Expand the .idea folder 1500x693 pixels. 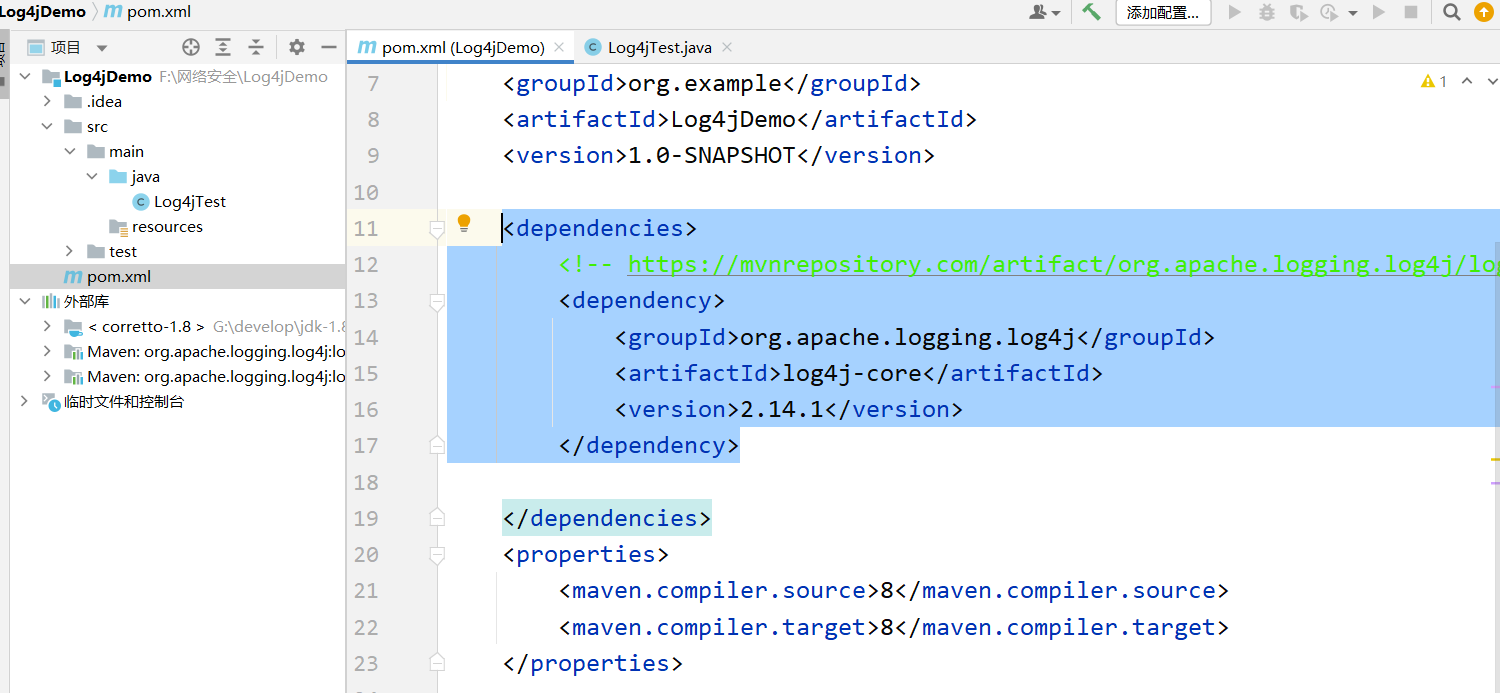tap(47, 101)
